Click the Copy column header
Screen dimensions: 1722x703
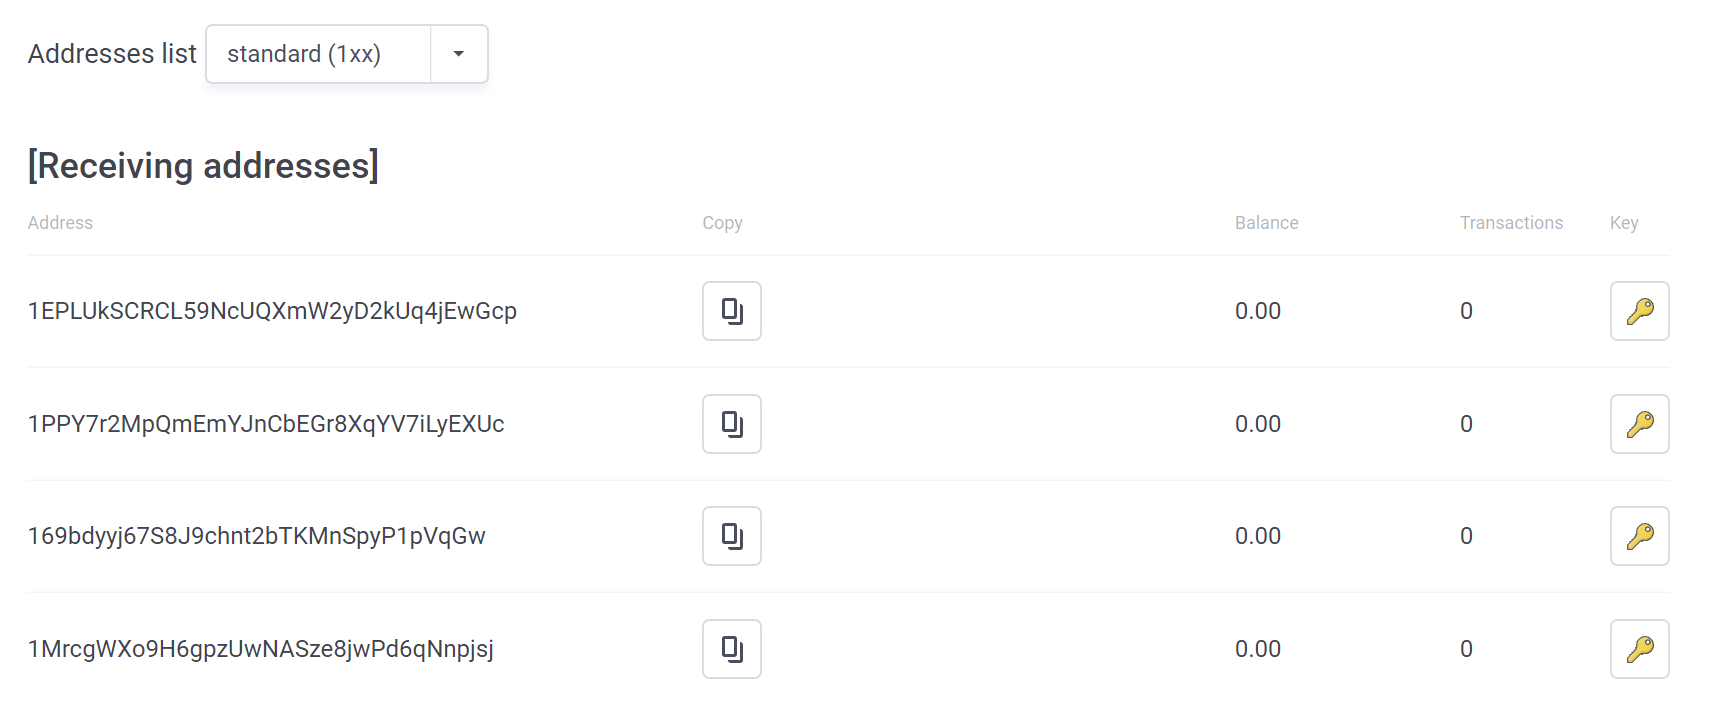click(722, 223)
